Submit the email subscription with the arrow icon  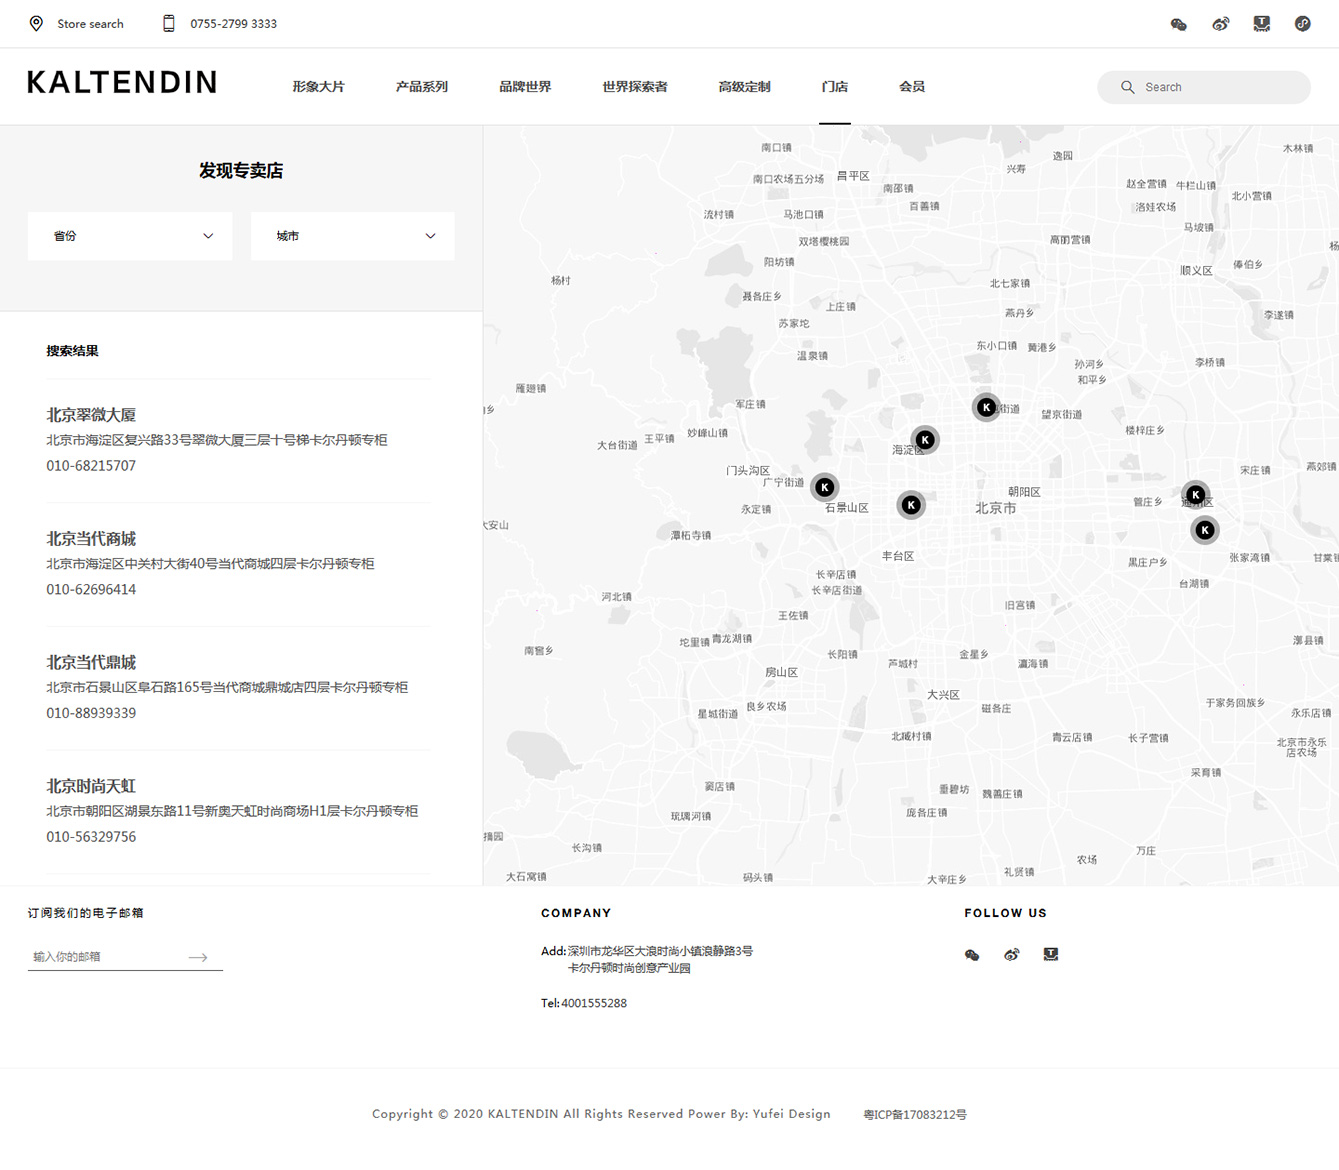[198, 957]
